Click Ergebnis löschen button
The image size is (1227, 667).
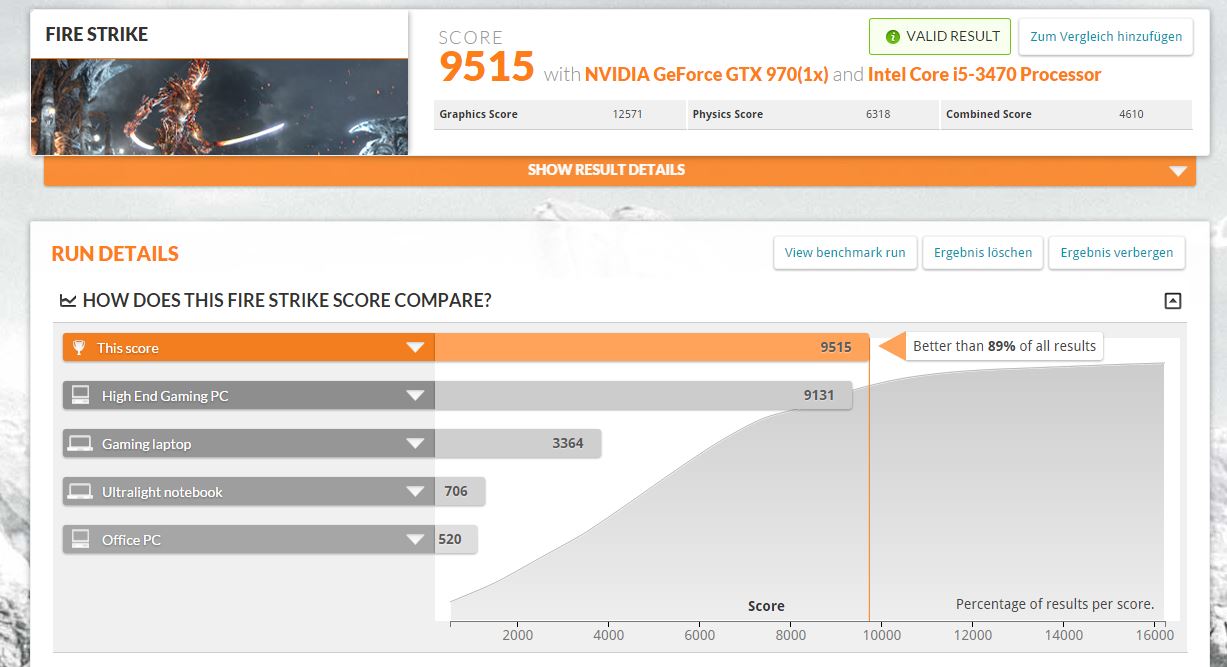[x=983, y=253]
